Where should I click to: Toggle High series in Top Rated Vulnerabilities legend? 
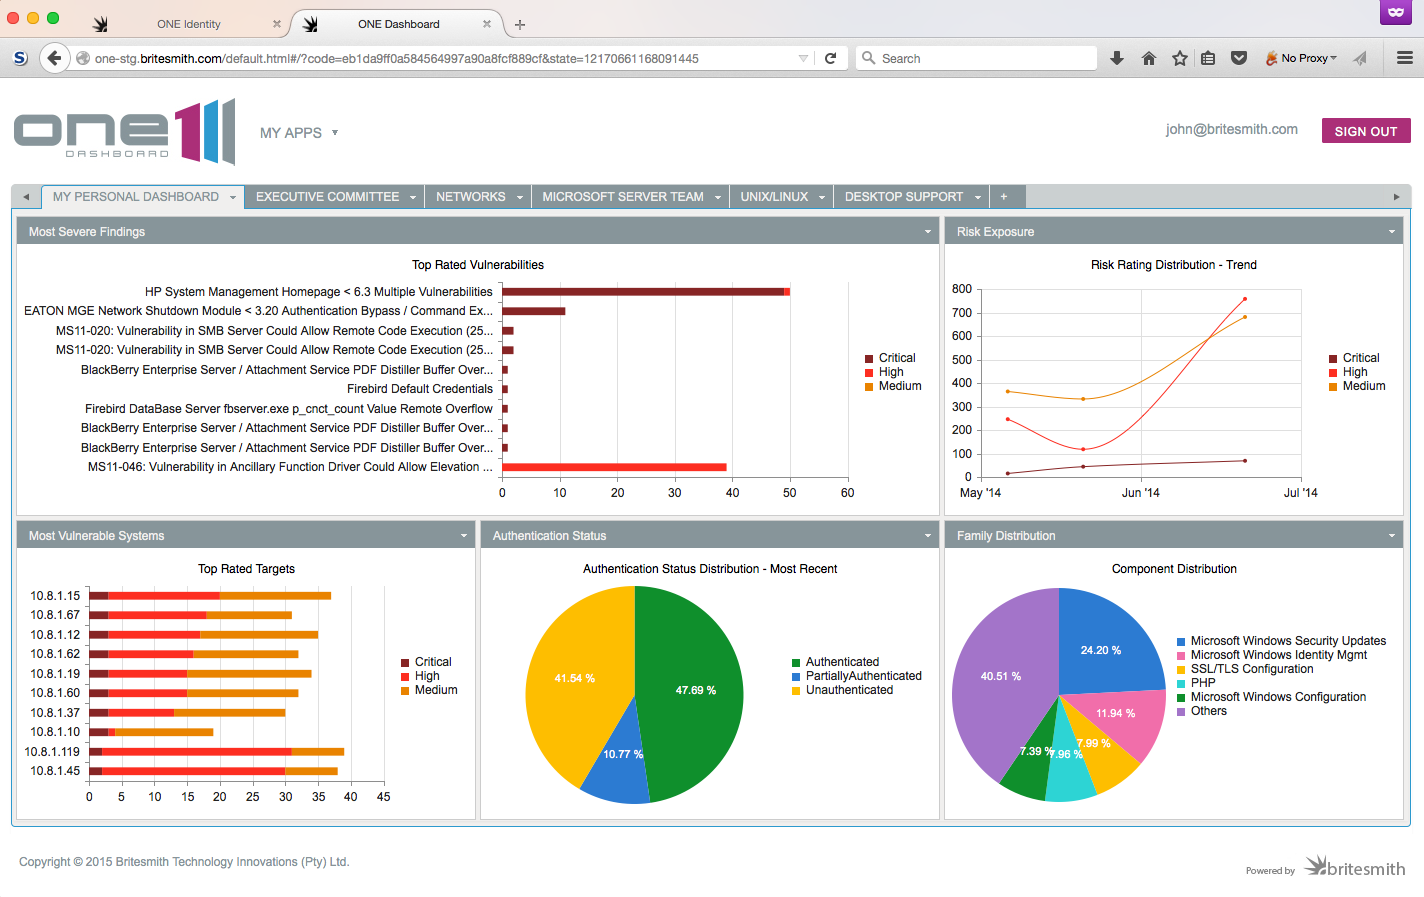[884, 372]
